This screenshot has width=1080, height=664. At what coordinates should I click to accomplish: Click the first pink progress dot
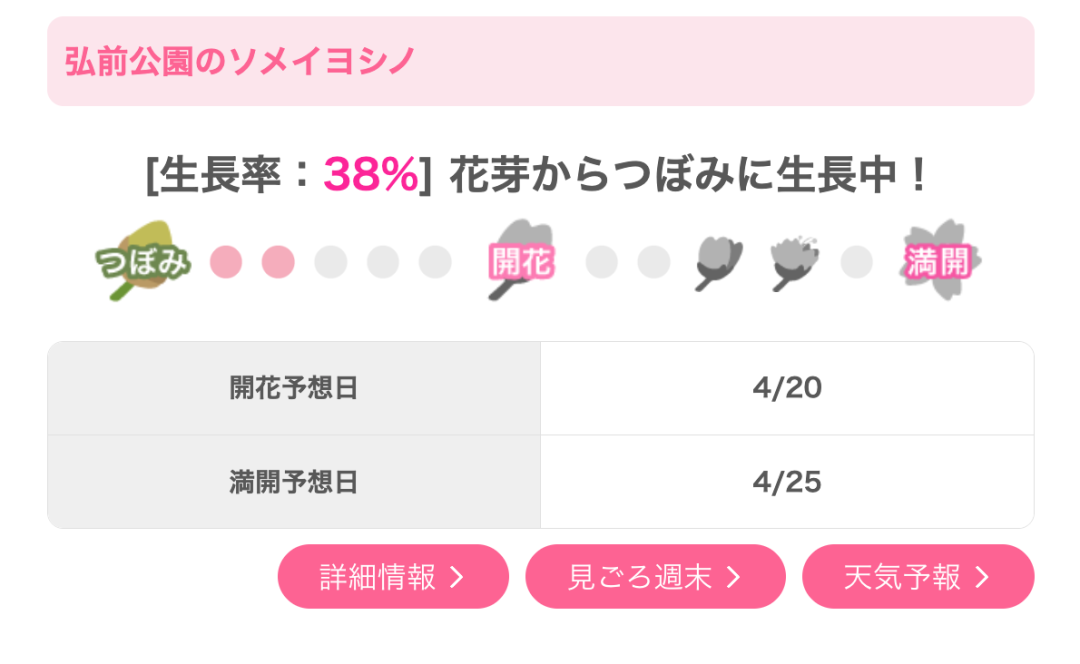coord(226,262)
